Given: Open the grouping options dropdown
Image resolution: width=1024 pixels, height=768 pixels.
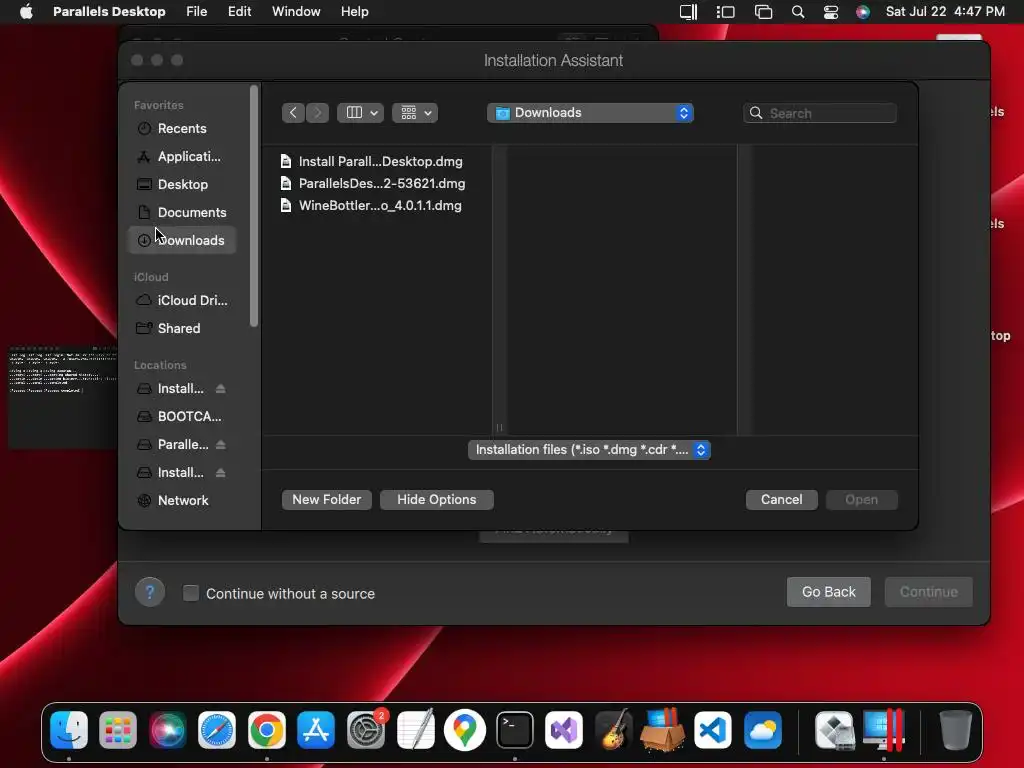Looking at the screenshot, I should pyautogui.click(x=415, y=113).
